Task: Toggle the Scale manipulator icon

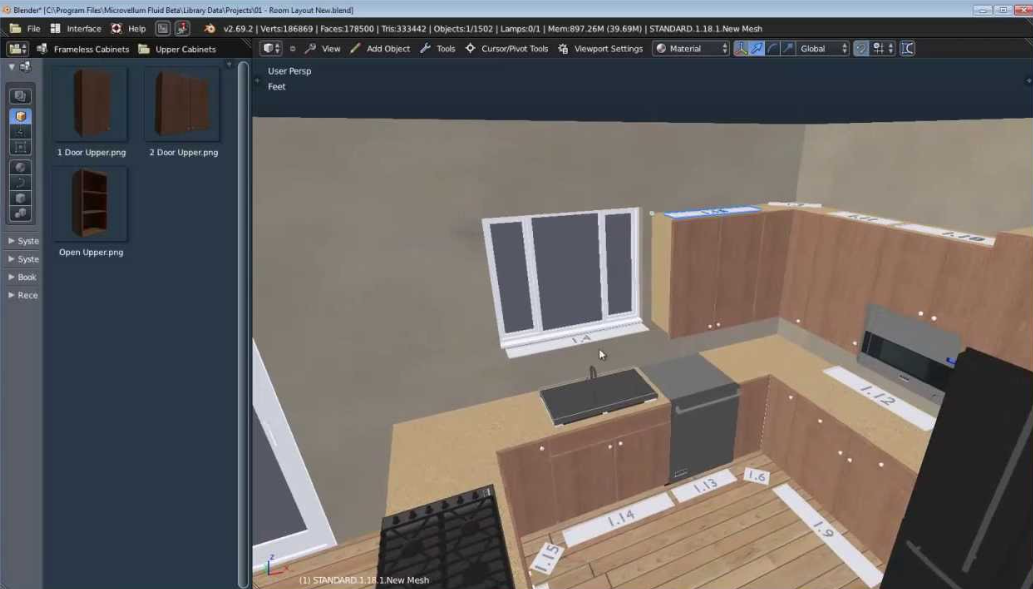Action: 786,48
